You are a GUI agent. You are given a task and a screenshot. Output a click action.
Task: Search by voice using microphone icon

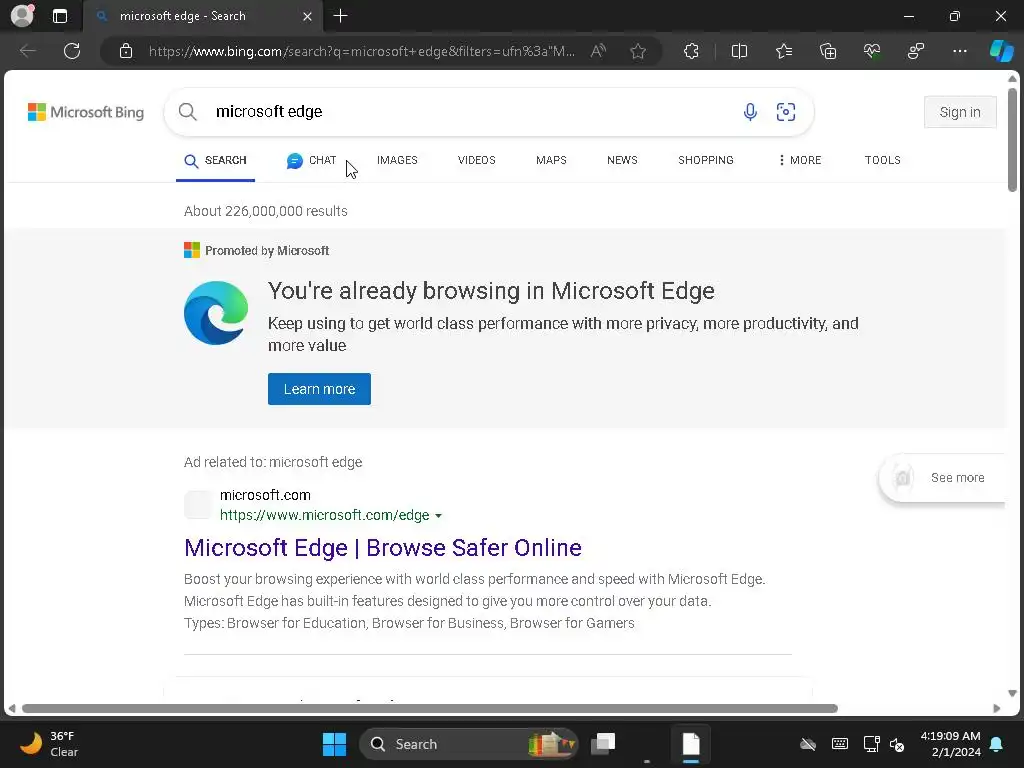coord(750,112)
